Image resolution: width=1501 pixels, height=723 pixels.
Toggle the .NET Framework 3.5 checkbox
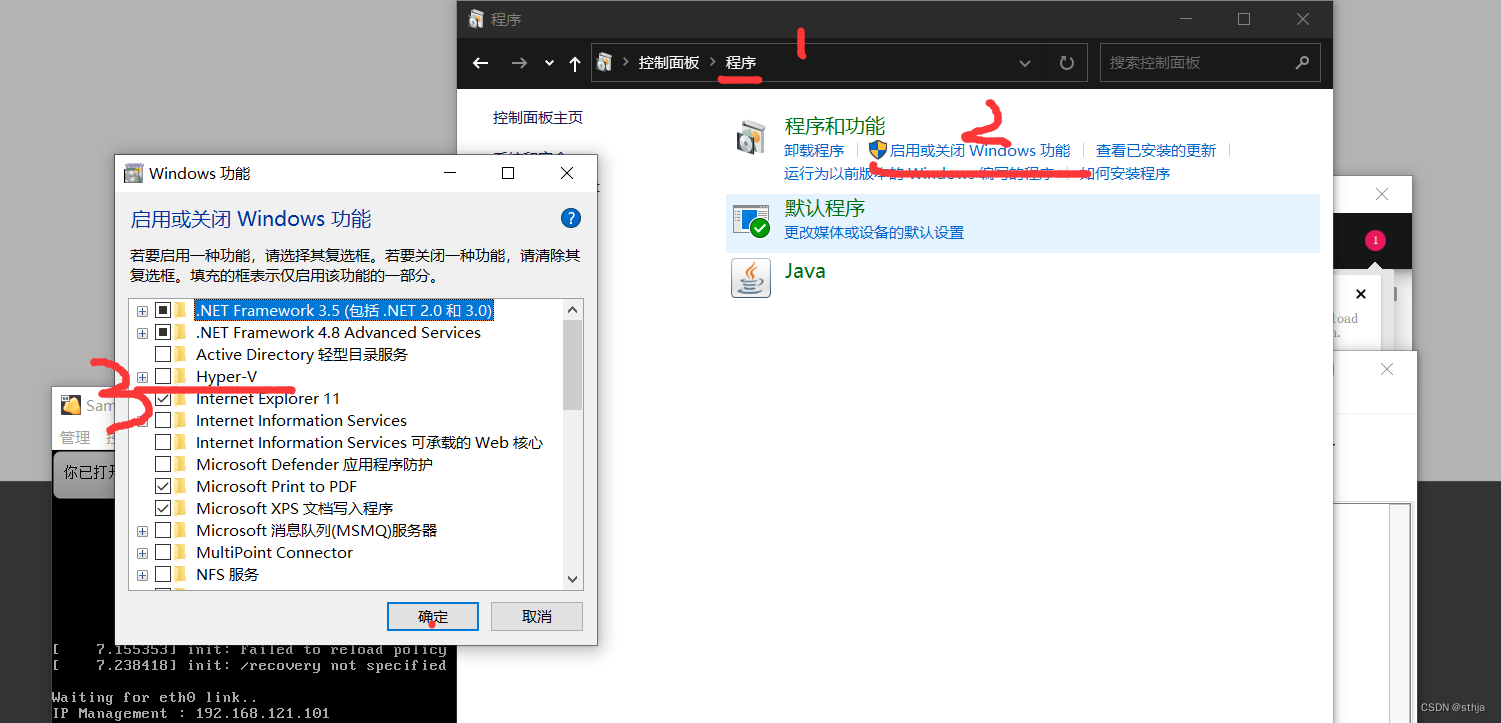coord(163,311)
